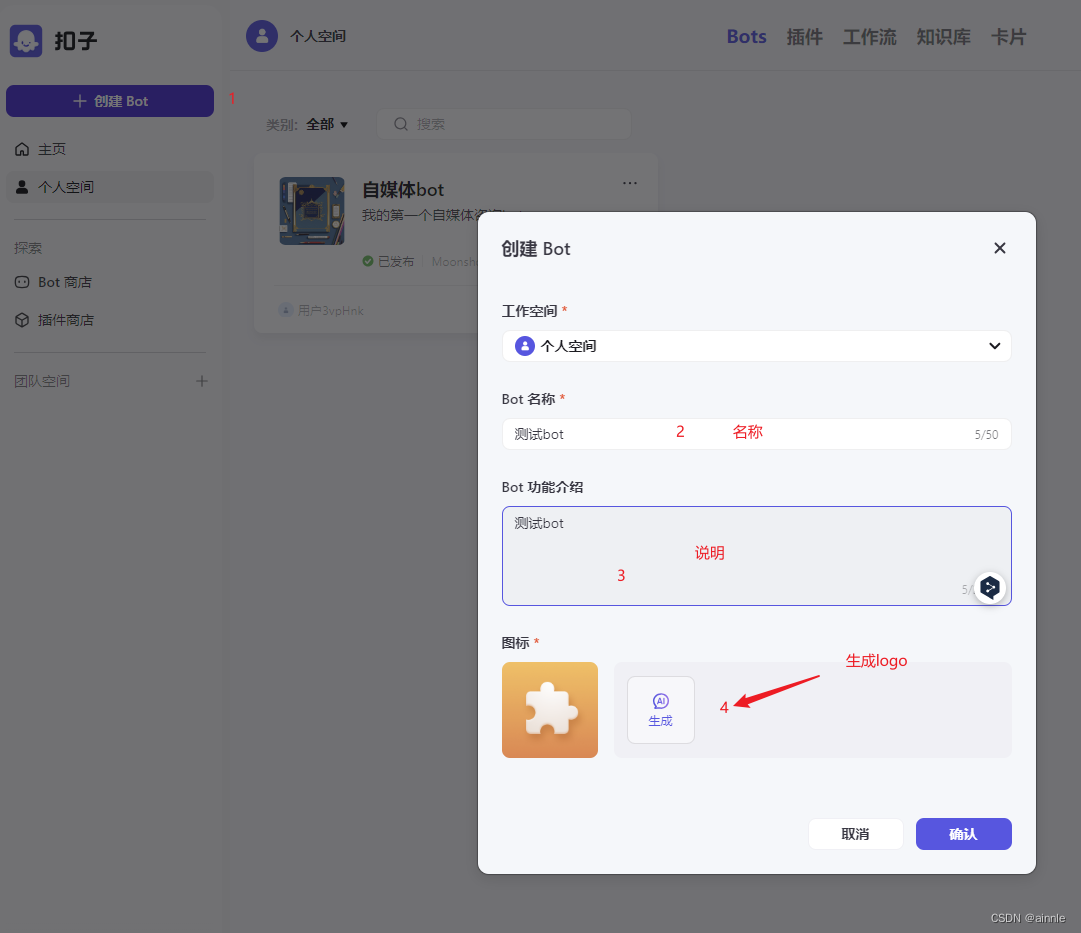Screen dimensions: 1081x933
Task: Open Bot 商店 in the sidebar
Action: [x=110, y=282]
